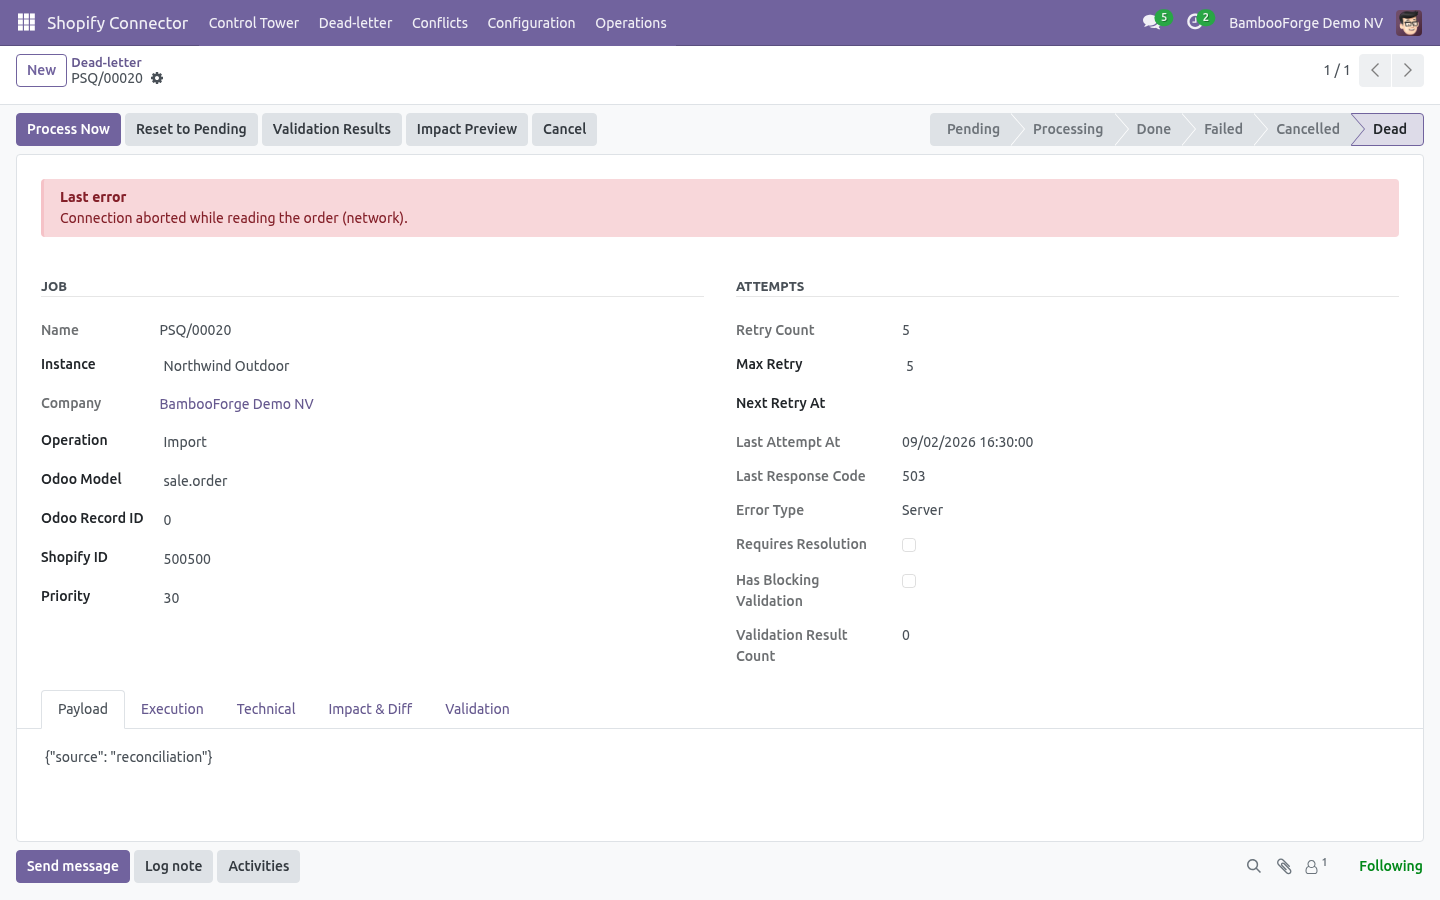The height and width of the screenshot is (900, 1440).
Task: Edit the Odoo Record ID field
Action: click(431, 520)
